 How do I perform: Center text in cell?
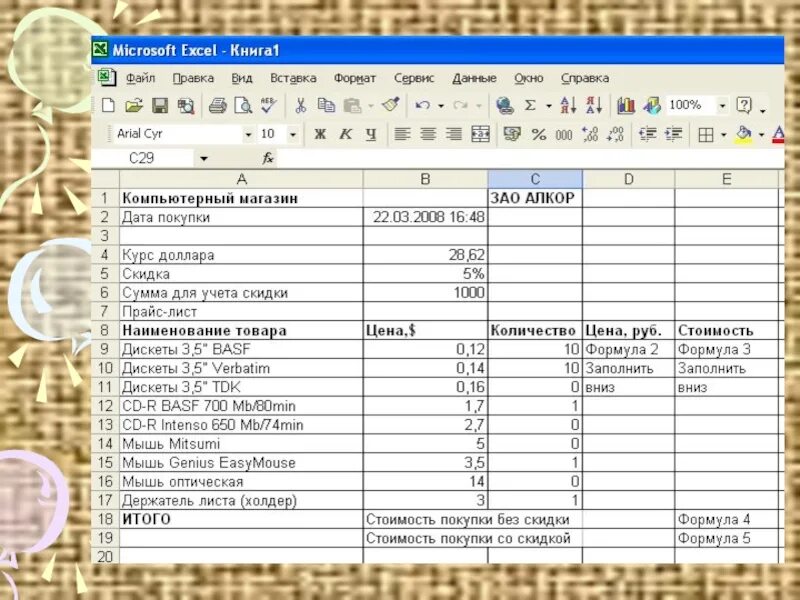tap(428, 134)
